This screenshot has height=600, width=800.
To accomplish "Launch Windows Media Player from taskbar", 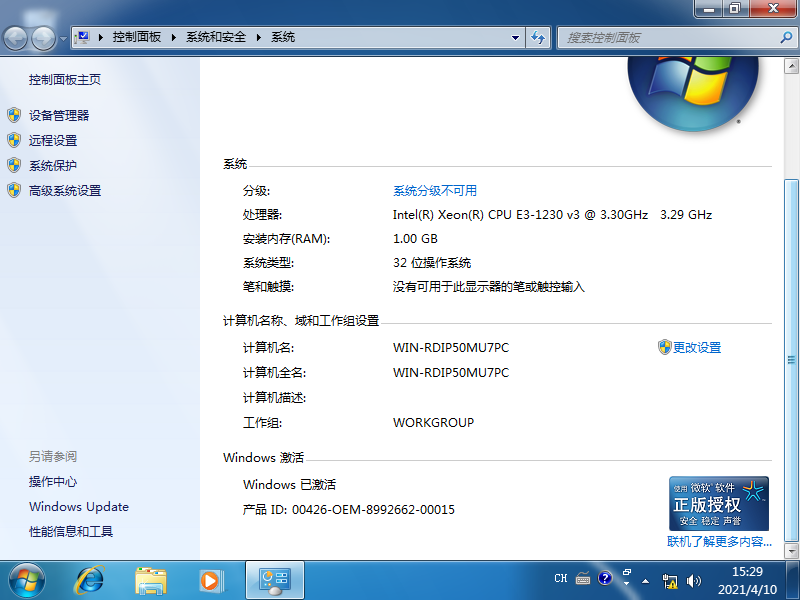I will point(210,579).
